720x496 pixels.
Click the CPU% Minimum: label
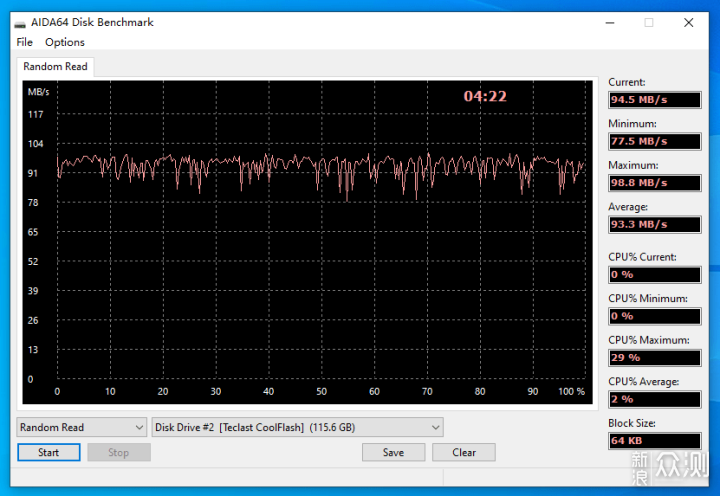click(648, 299)
